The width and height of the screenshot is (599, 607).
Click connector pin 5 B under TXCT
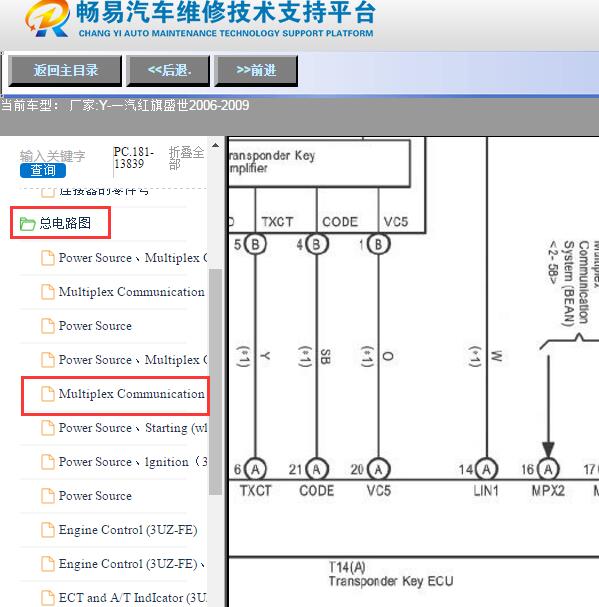tap(255, 244)
